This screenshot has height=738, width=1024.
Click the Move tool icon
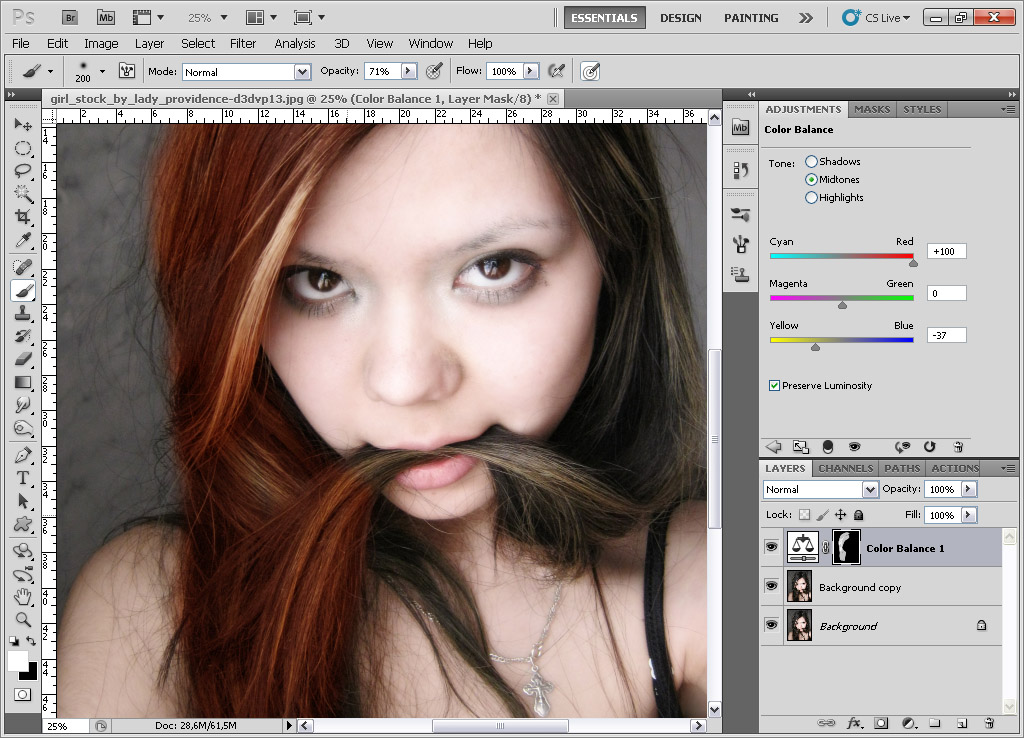(23, 125)
